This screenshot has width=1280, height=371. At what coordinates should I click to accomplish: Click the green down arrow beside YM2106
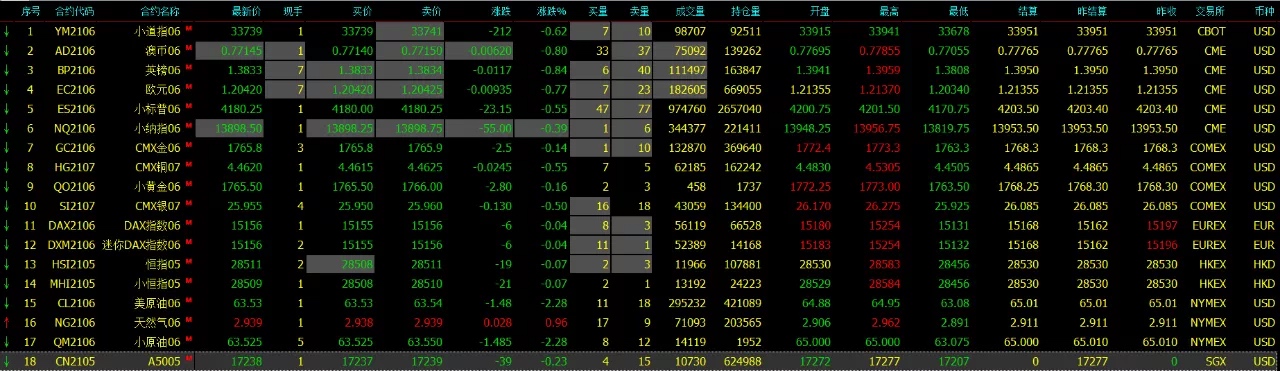[x=7, y=31]
